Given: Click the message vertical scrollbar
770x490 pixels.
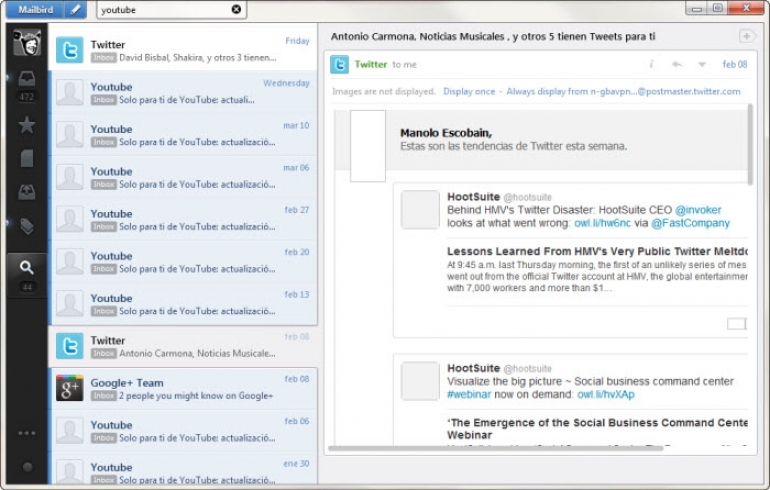Looking at the screenshot, I should tap(750, 144).
